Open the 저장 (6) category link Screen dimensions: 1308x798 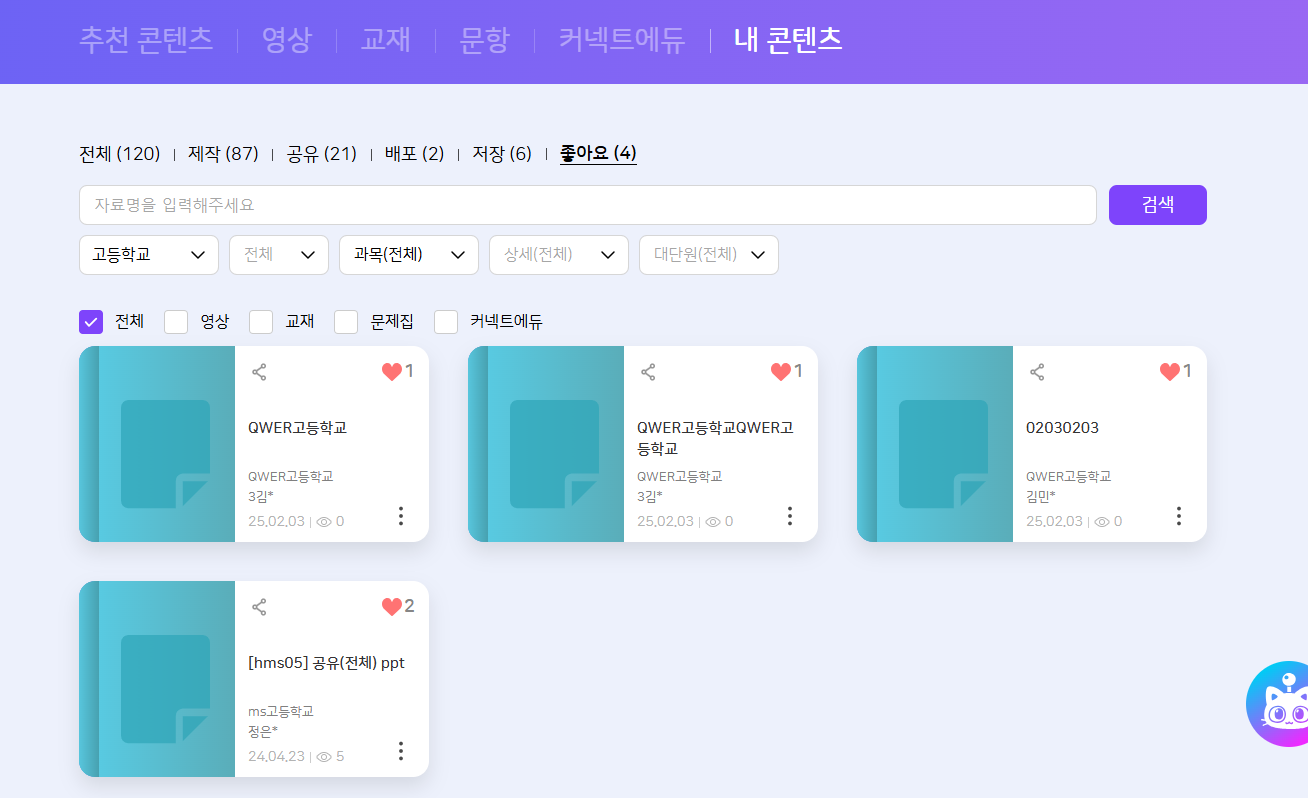click(x=502, y=154)
